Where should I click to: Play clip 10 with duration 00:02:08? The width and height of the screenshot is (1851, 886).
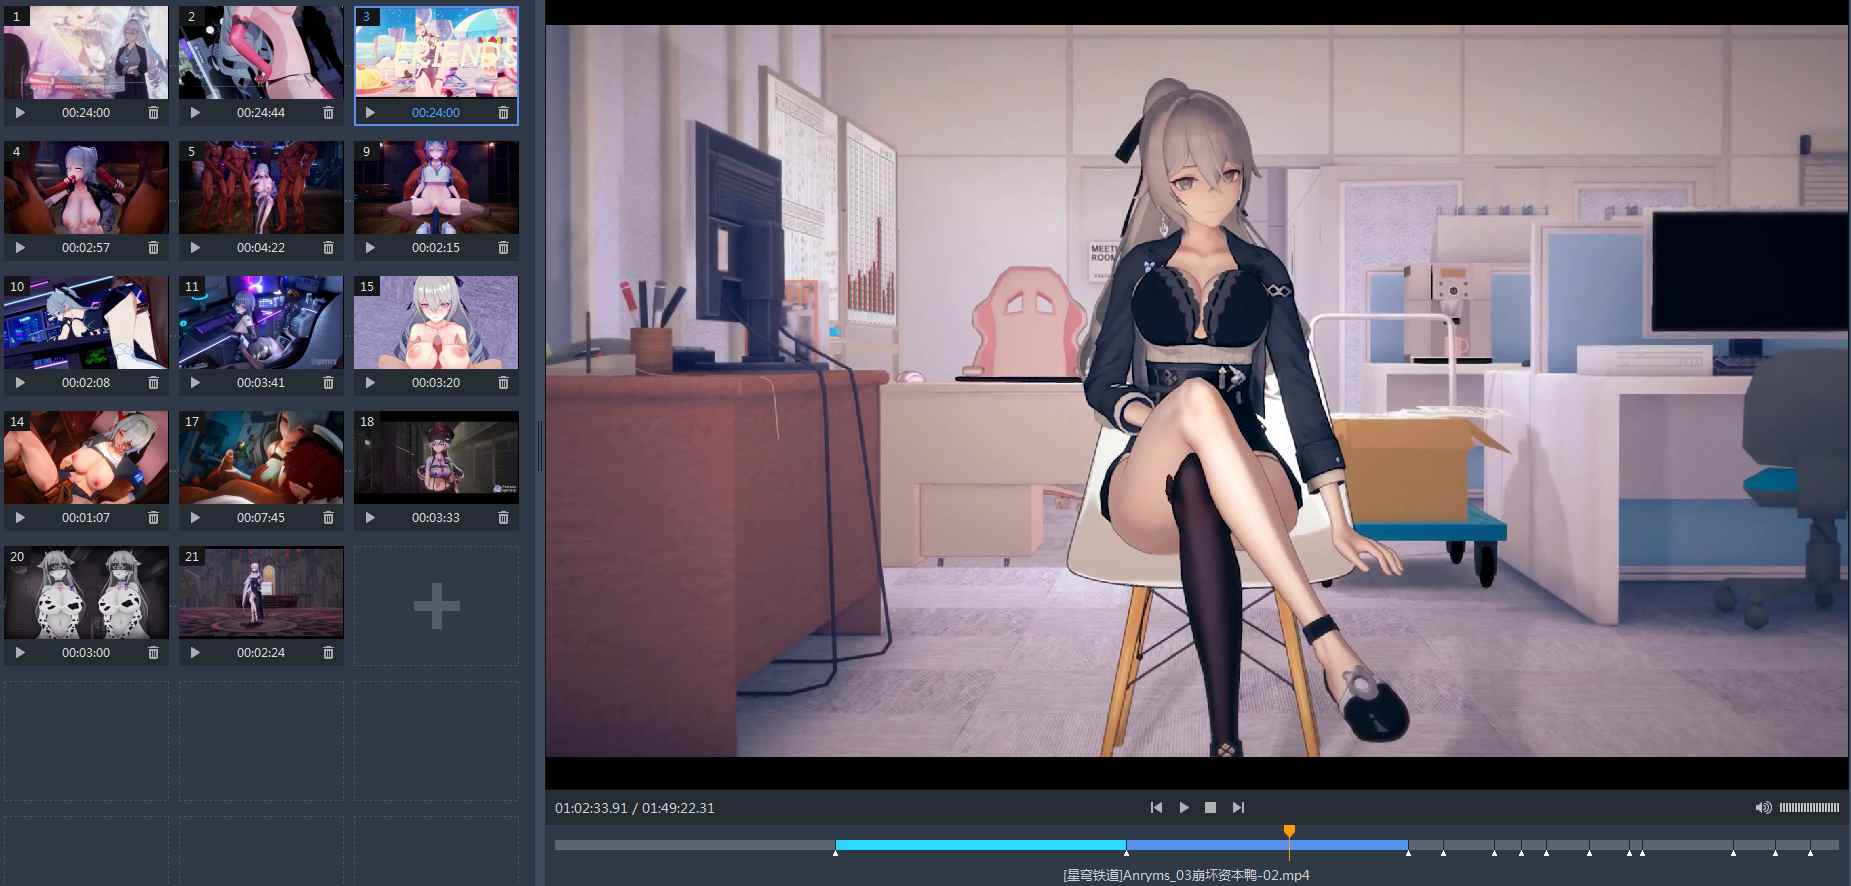tap(20, 383)
